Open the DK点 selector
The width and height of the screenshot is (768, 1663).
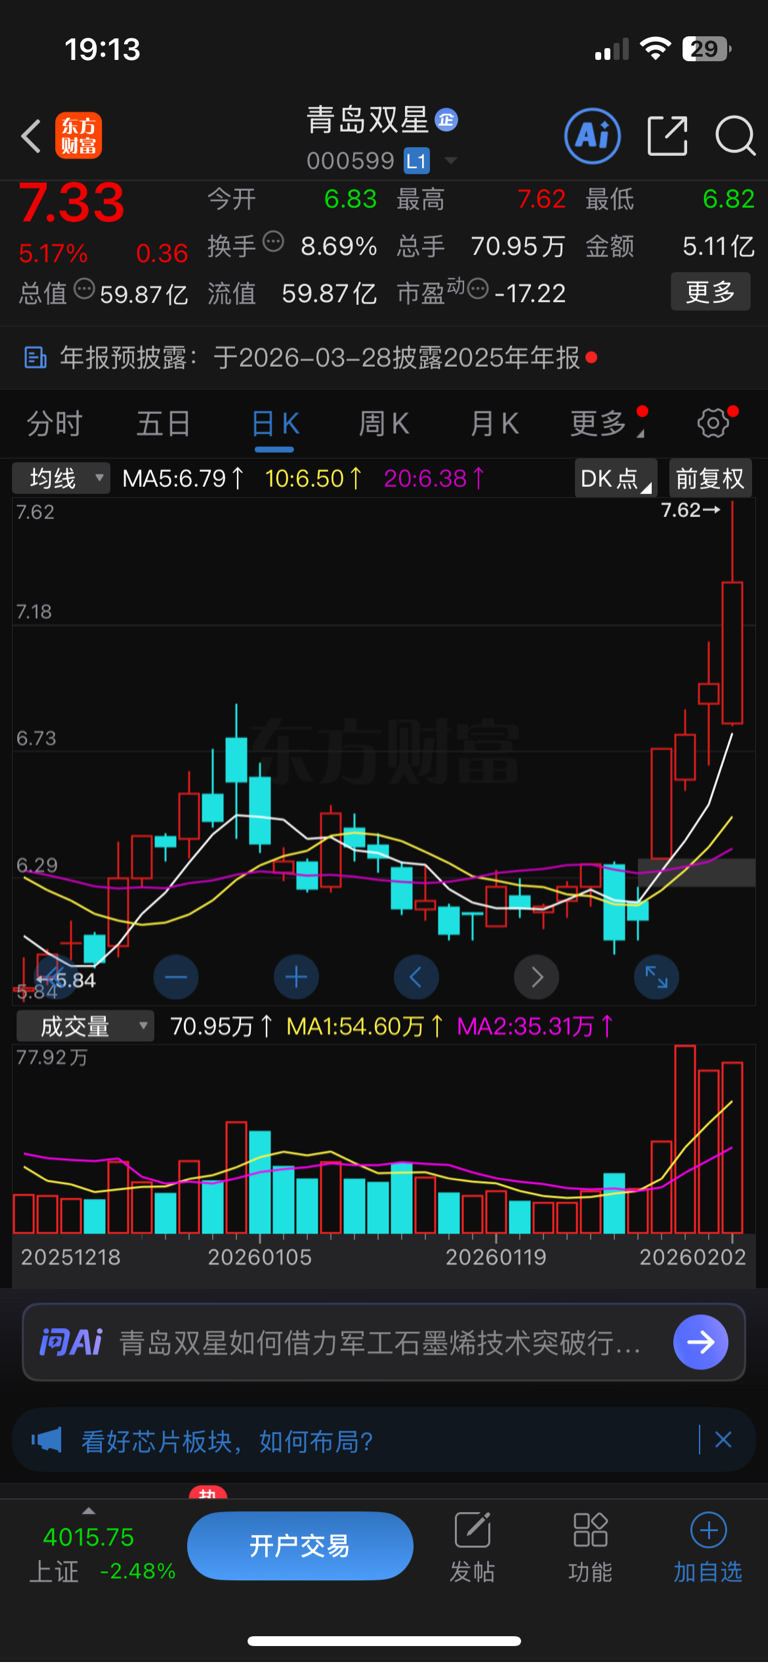(615, 478)
